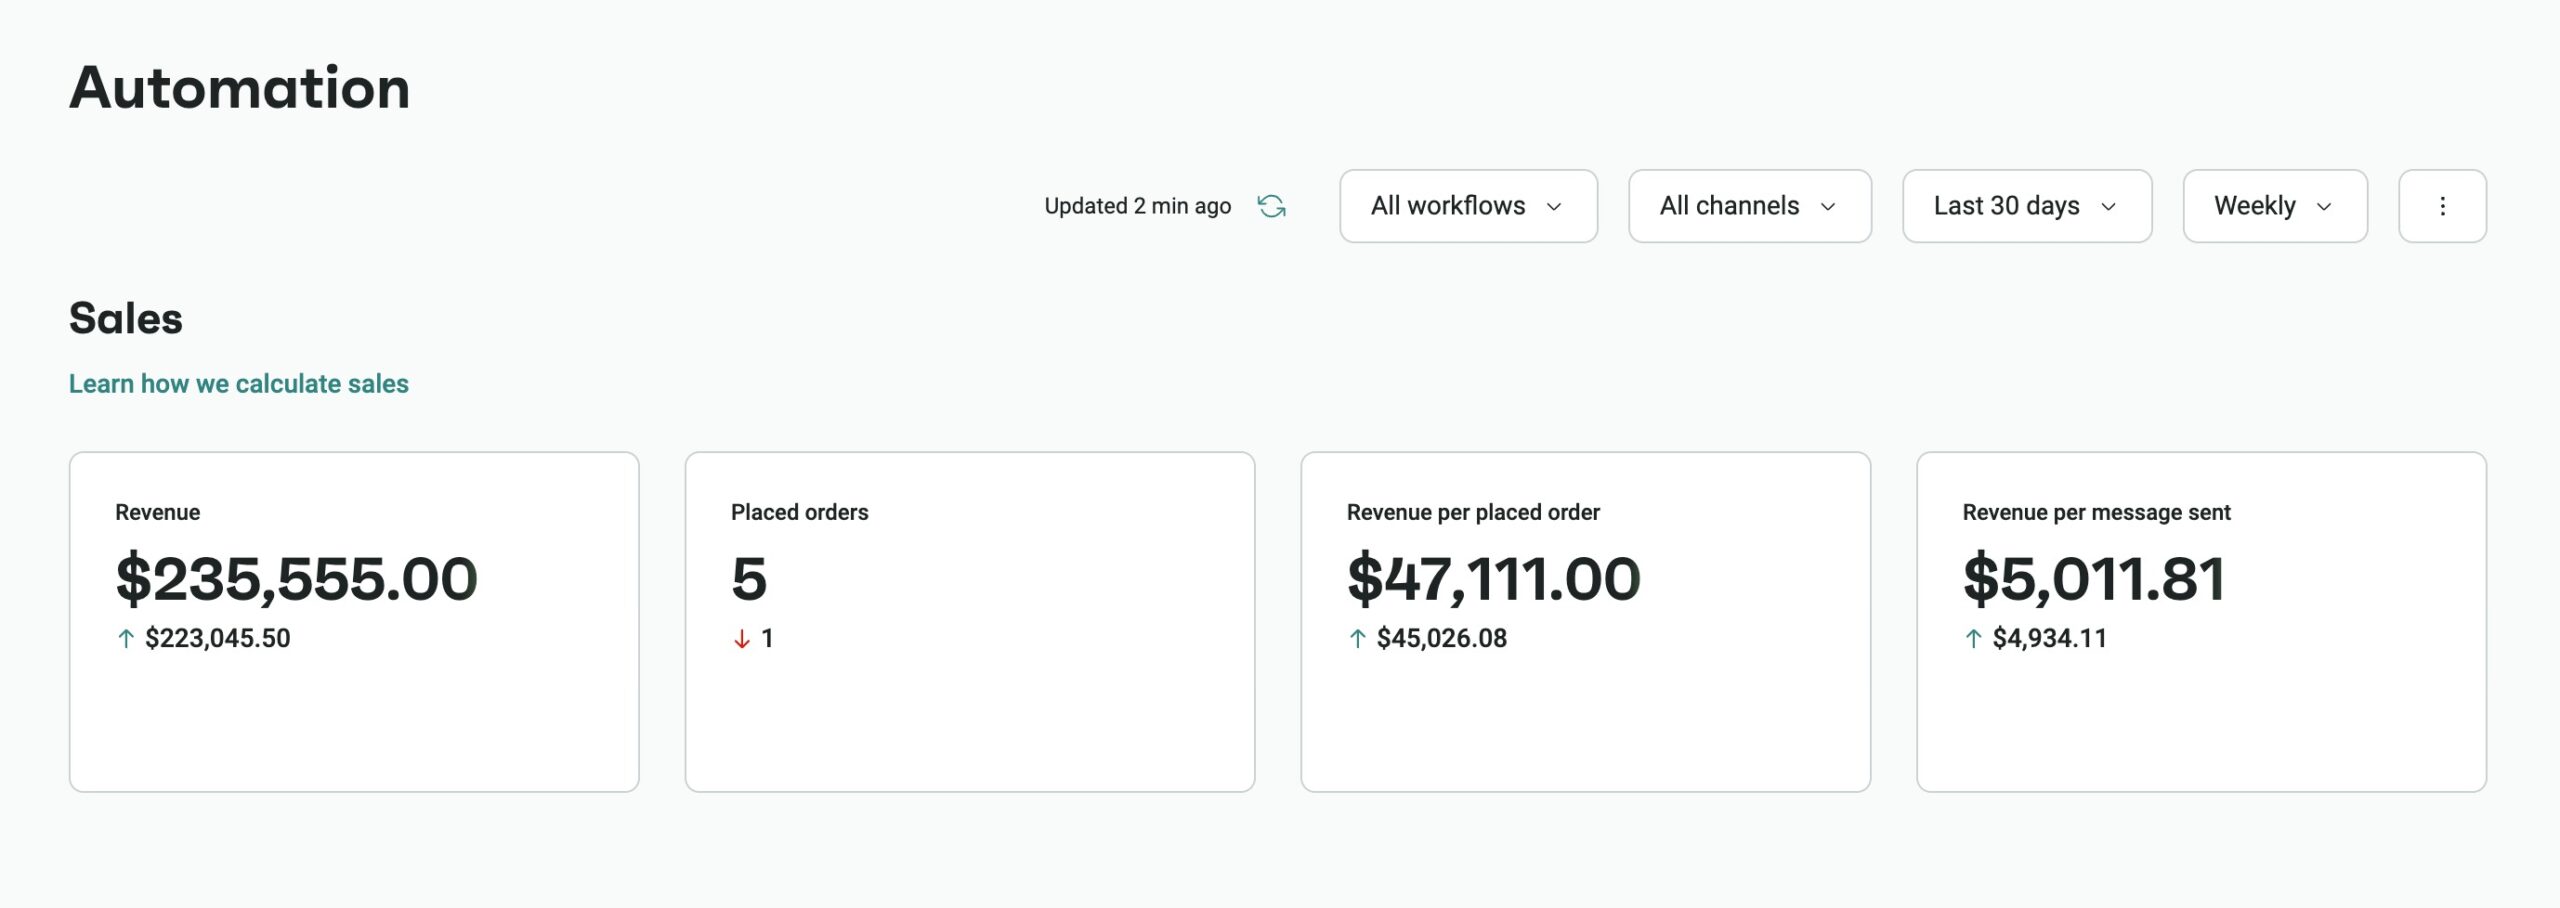This screenshot has width=2560, height=908.
Task: Select the Placed orders metric card
Action: pos(970,620)
